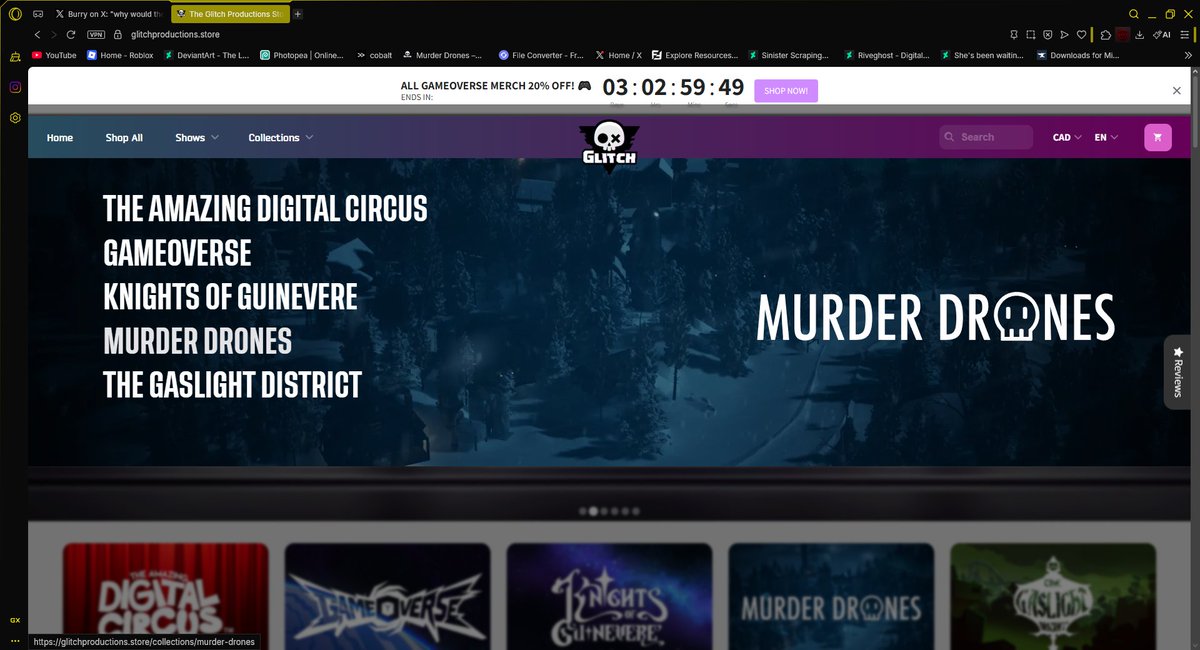Open Easy Setup sliders icon

coord(1185,34)
